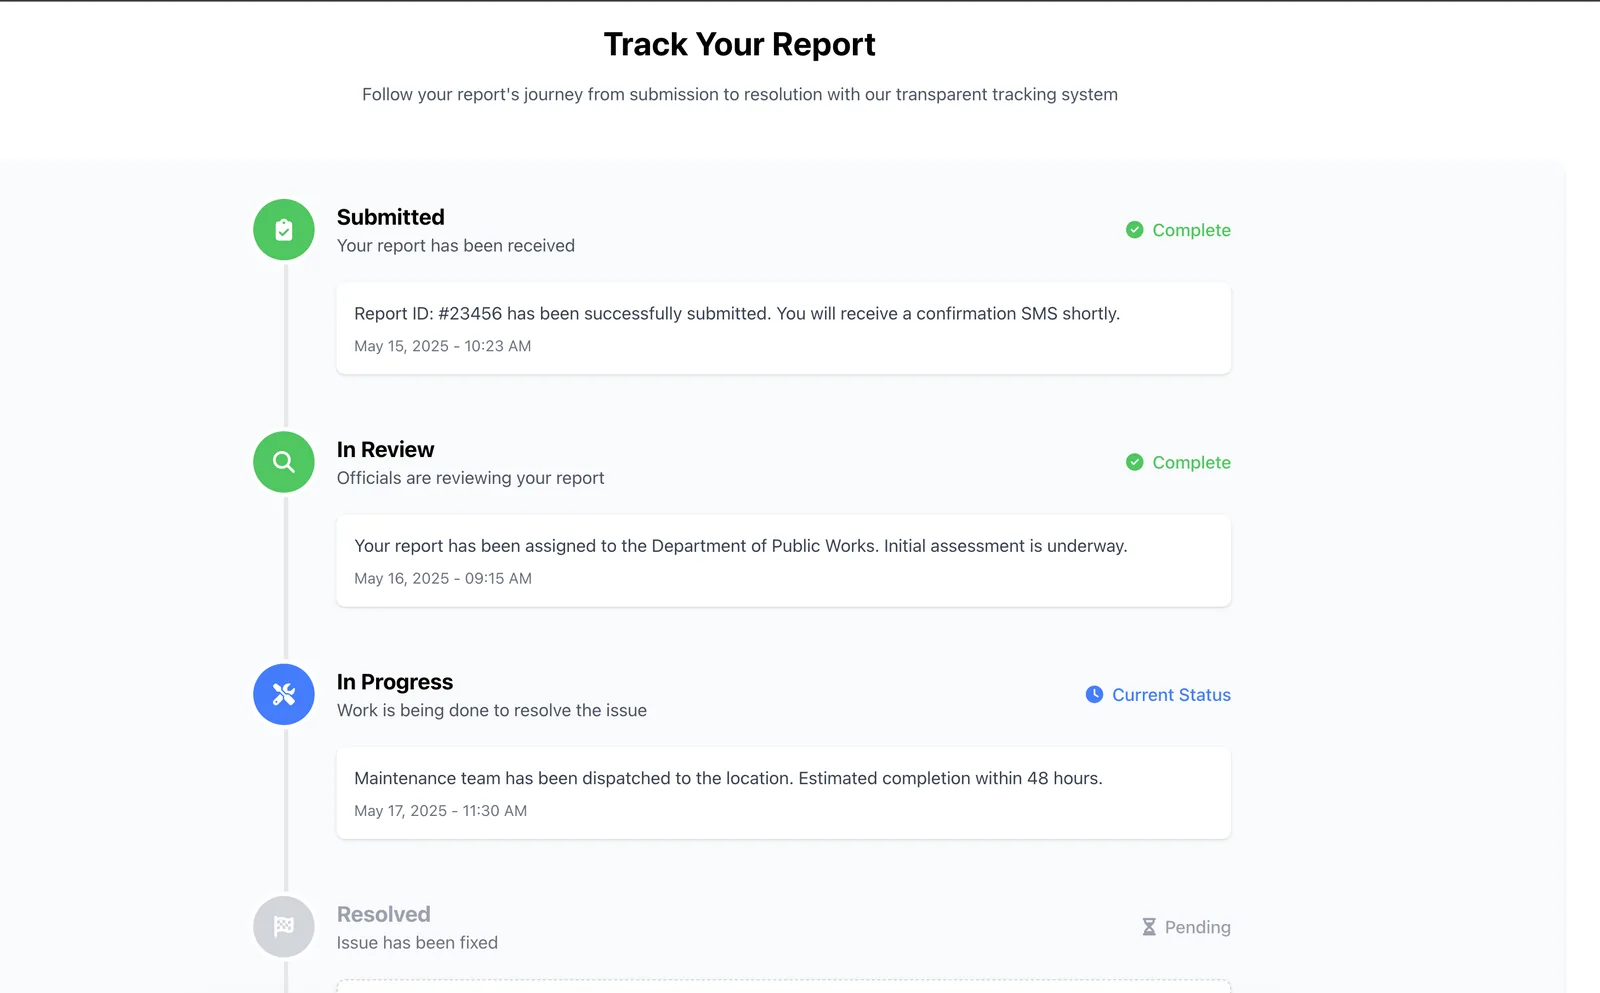Open the Maintenance team dispatched card
Screen dimensions: 1600x993
click(784, 793)
